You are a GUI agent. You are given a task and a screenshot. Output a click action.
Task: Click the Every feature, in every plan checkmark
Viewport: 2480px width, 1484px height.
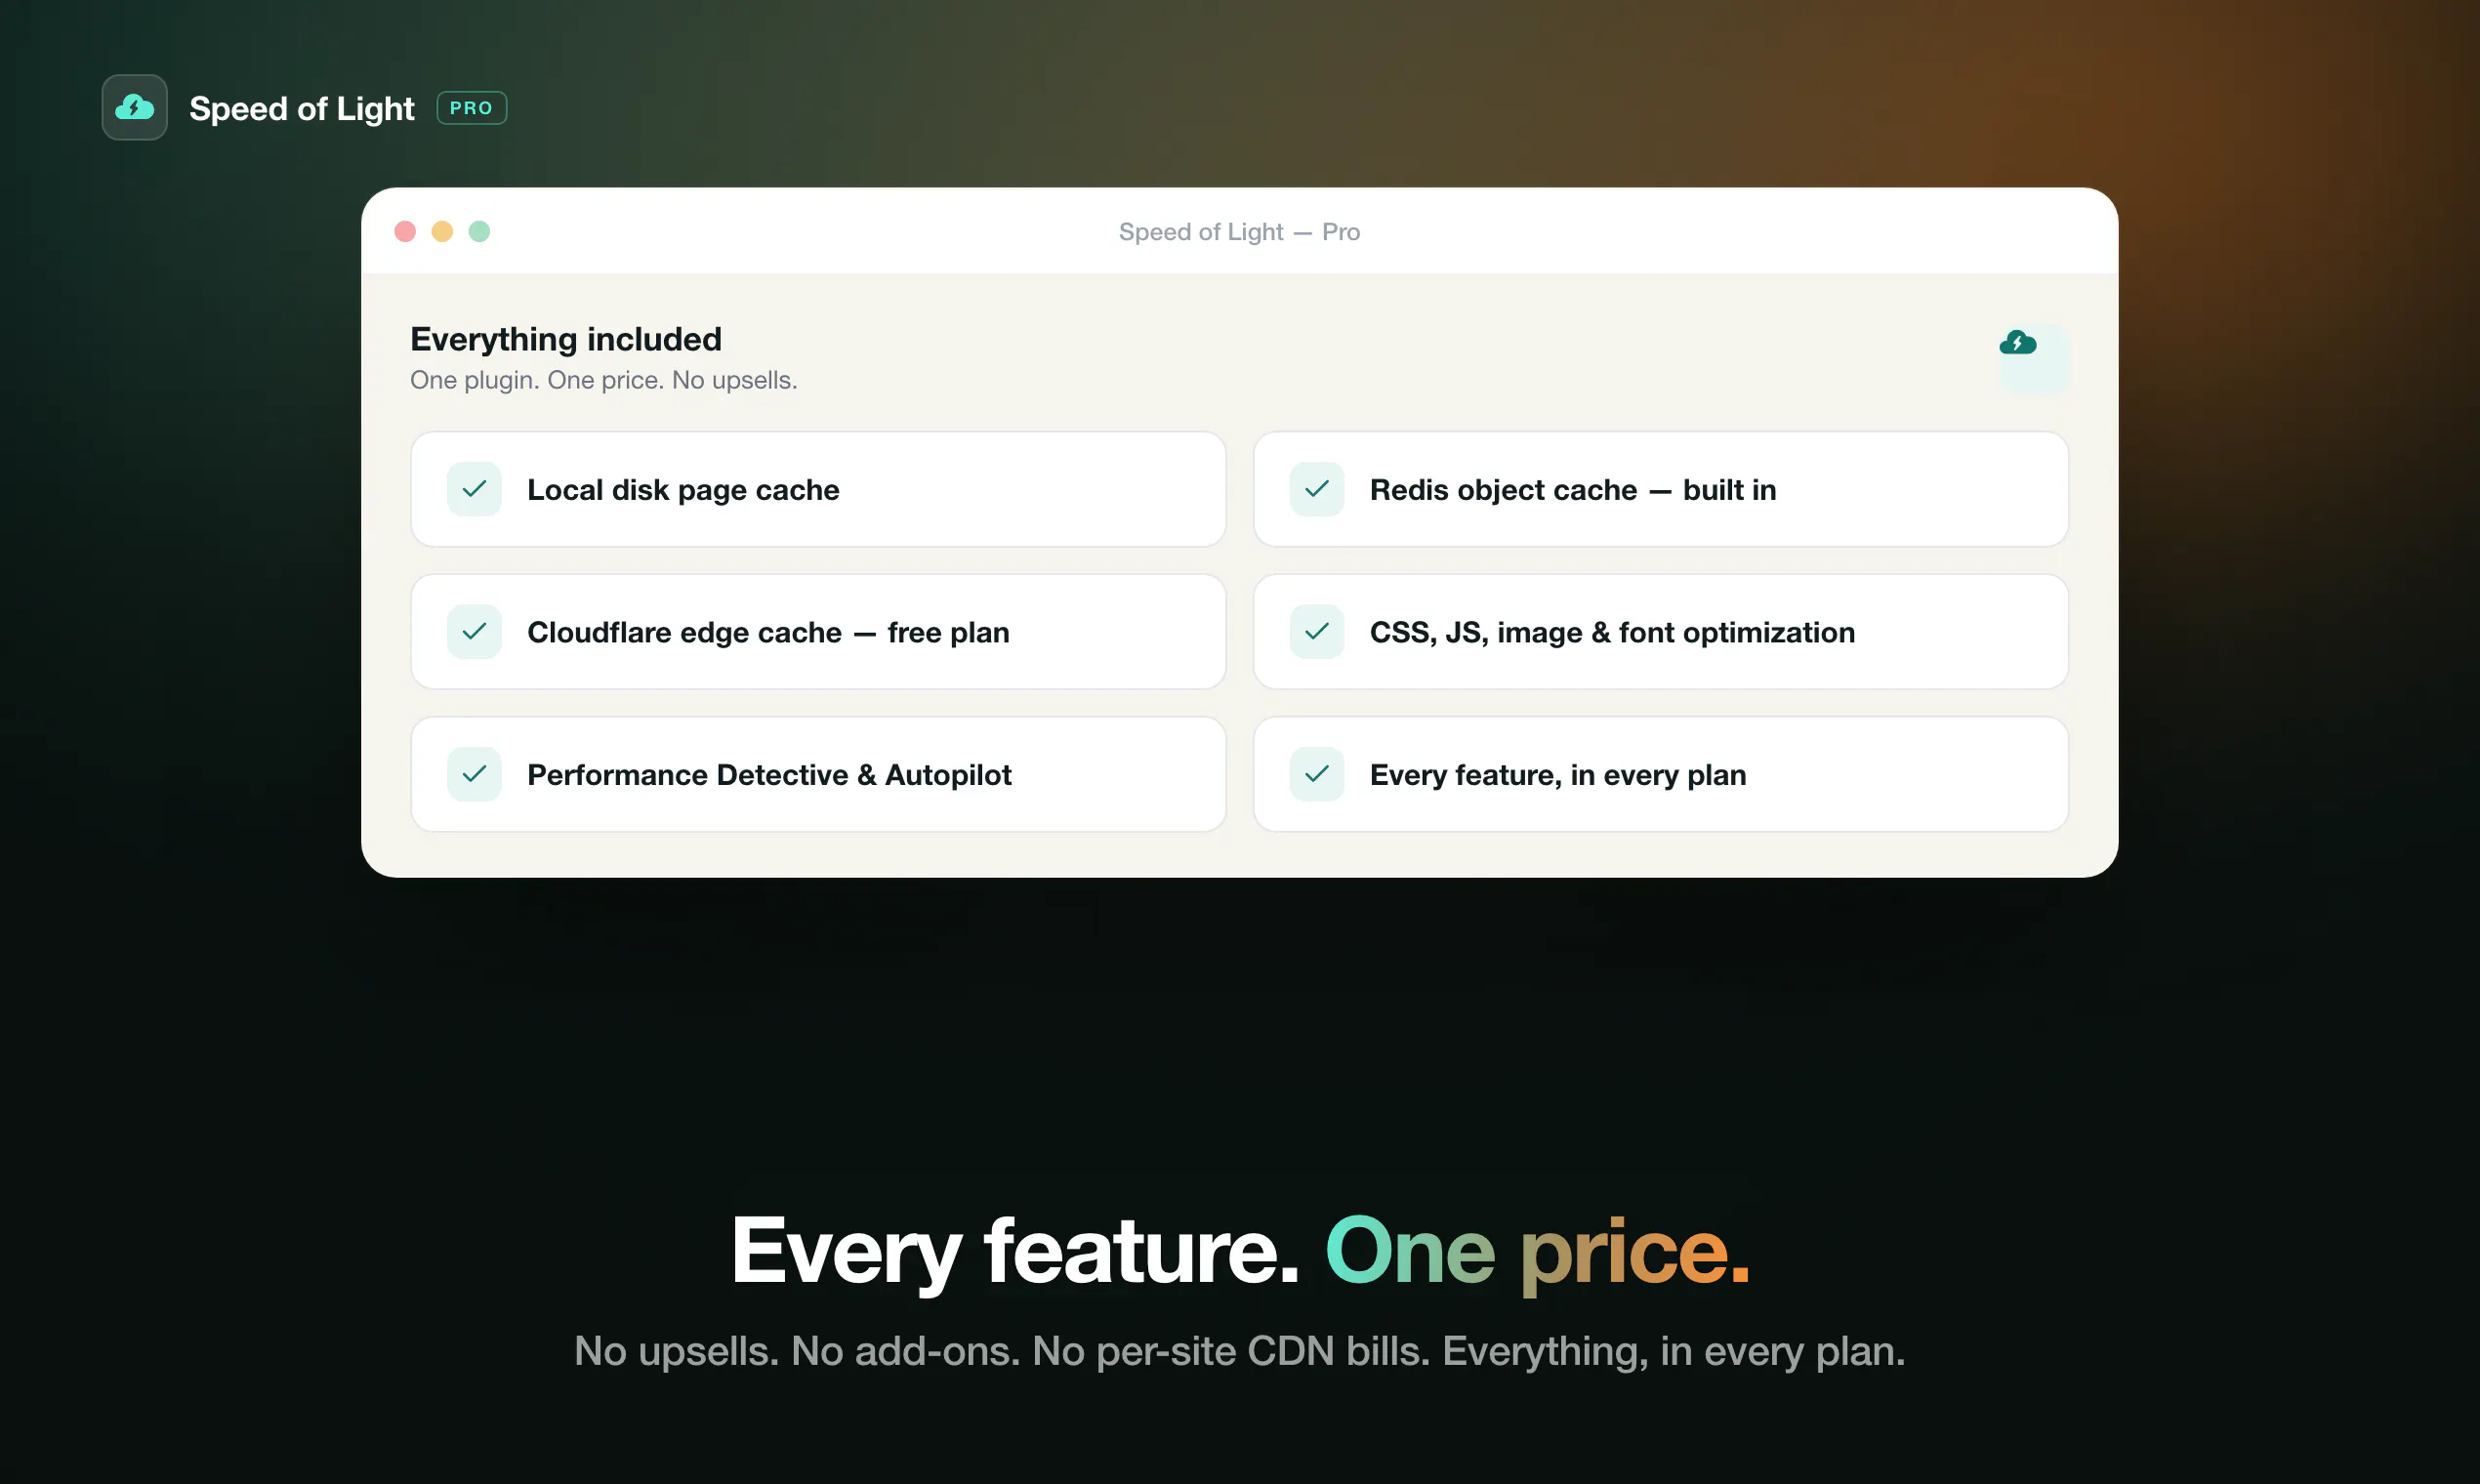pos(1317,774)
